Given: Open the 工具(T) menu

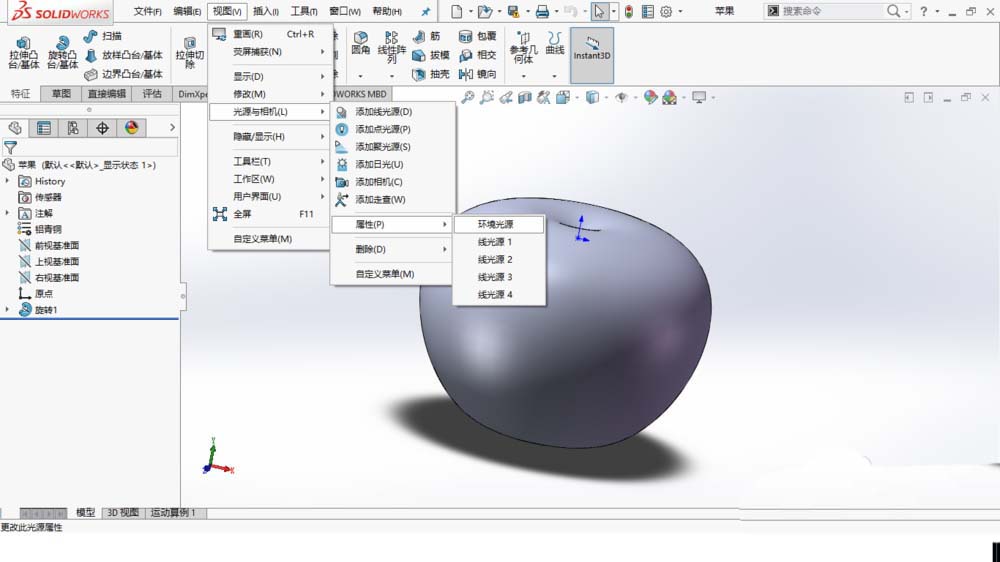Looking at the screenshot, I should coord(304,11).
